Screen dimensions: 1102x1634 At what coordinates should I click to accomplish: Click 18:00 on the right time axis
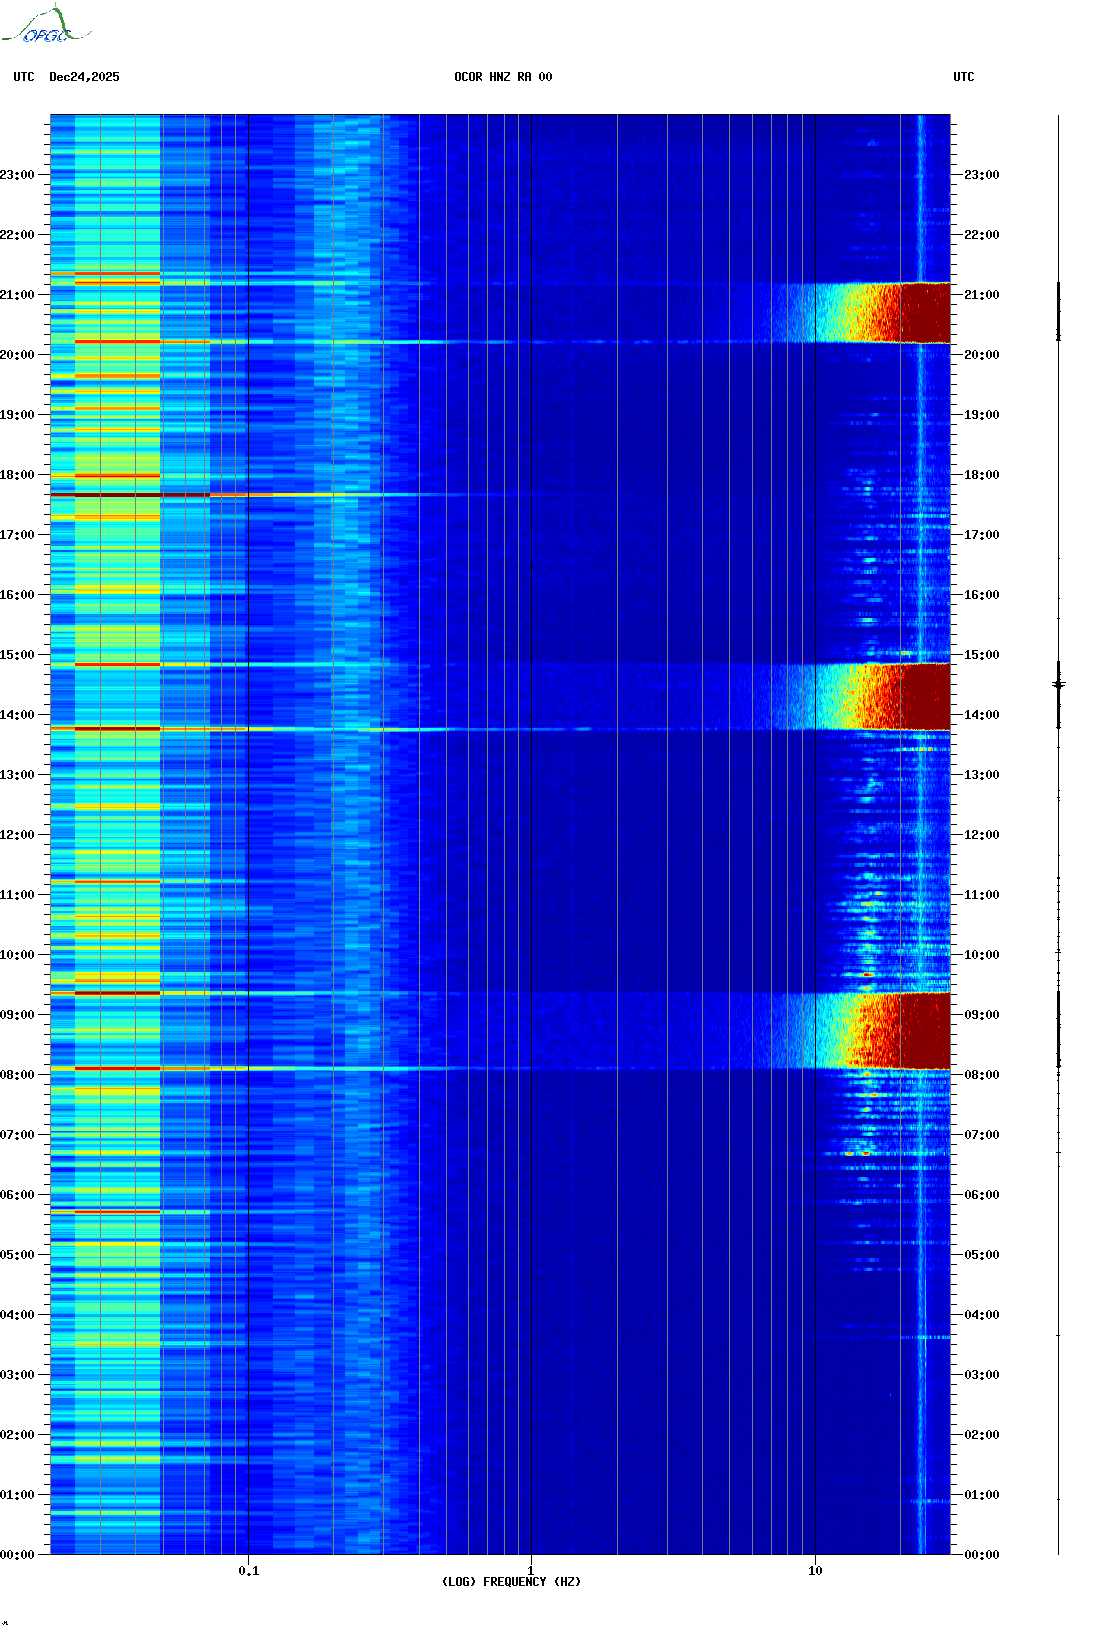pyautogui.click(x=982, y=475)
